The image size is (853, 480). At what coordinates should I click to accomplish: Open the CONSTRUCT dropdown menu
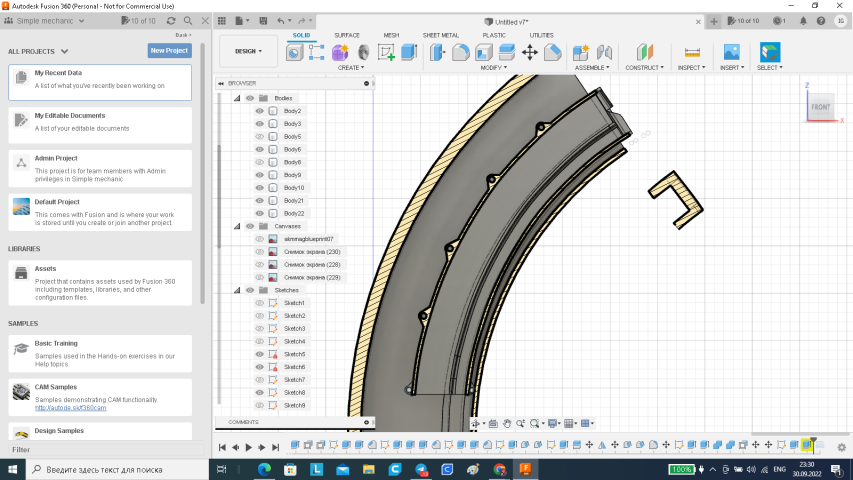pos(645,67)
